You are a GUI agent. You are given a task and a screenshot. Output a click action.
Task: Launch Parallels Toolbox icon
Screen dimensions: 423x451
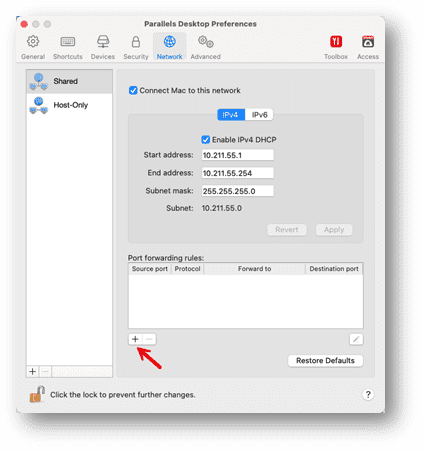pyautogui.click(x=336, y=47)
